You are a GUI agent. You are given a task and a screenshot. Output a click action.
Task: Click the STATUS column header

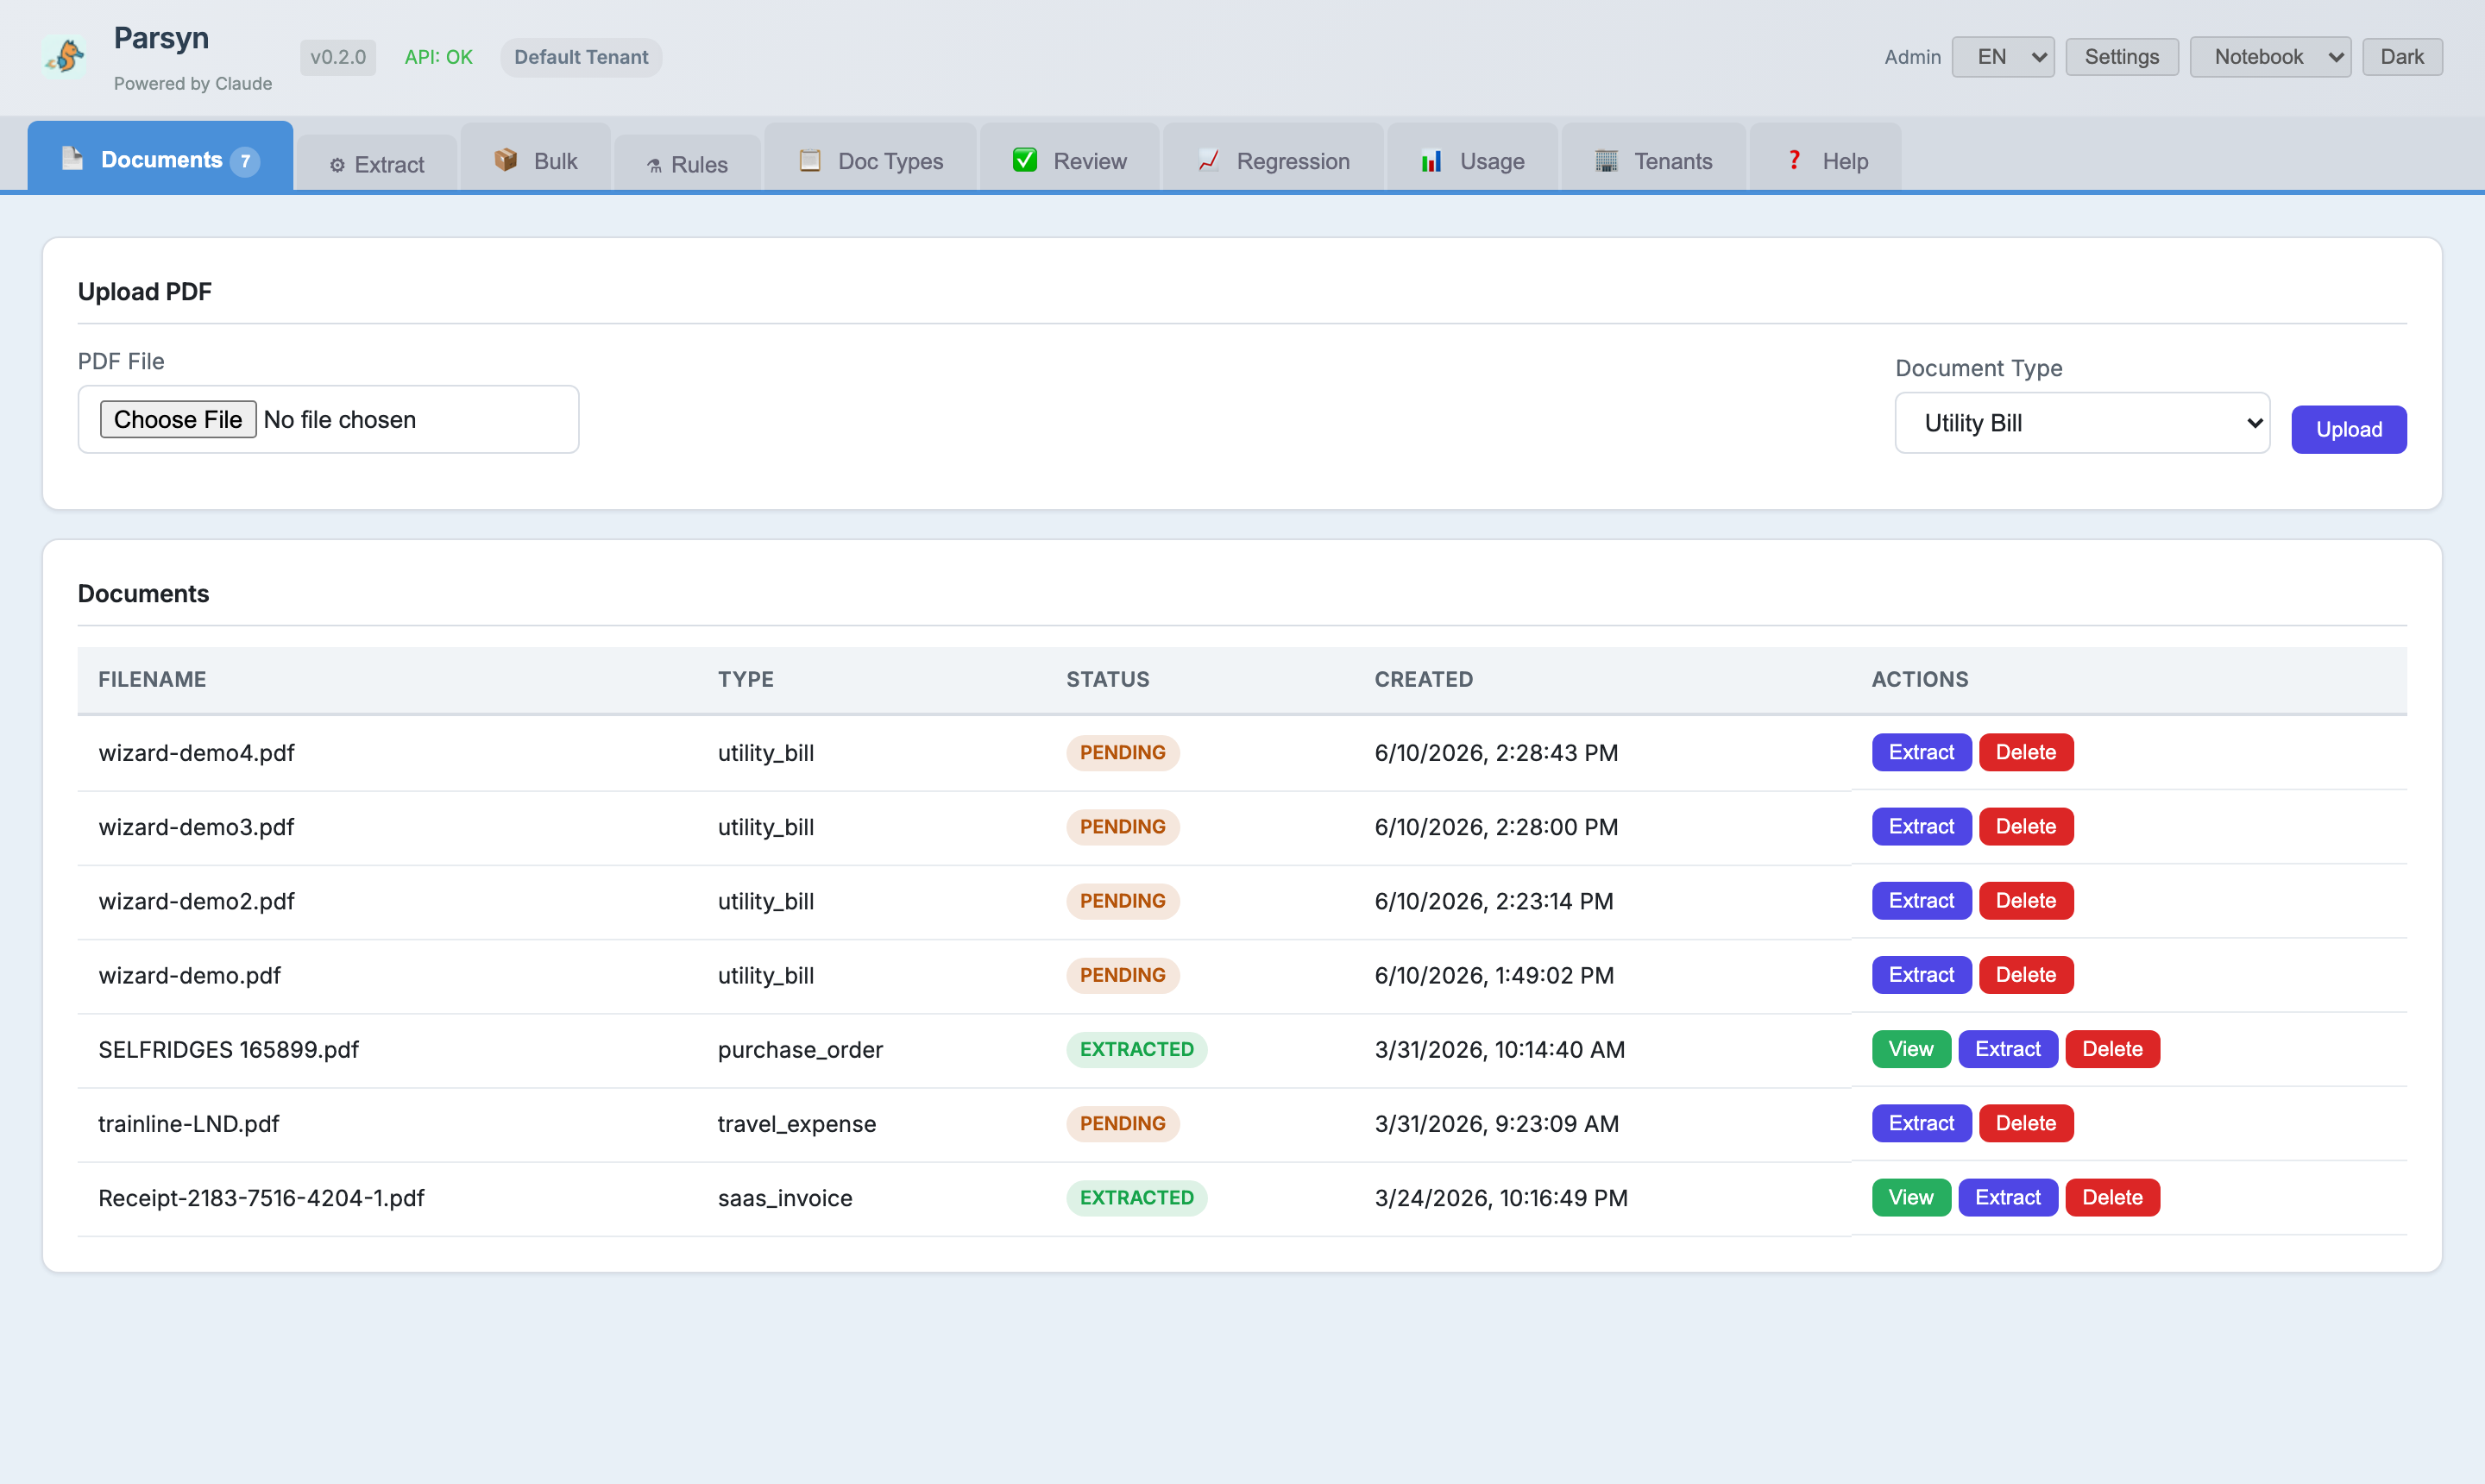(x=1108, y=679)
